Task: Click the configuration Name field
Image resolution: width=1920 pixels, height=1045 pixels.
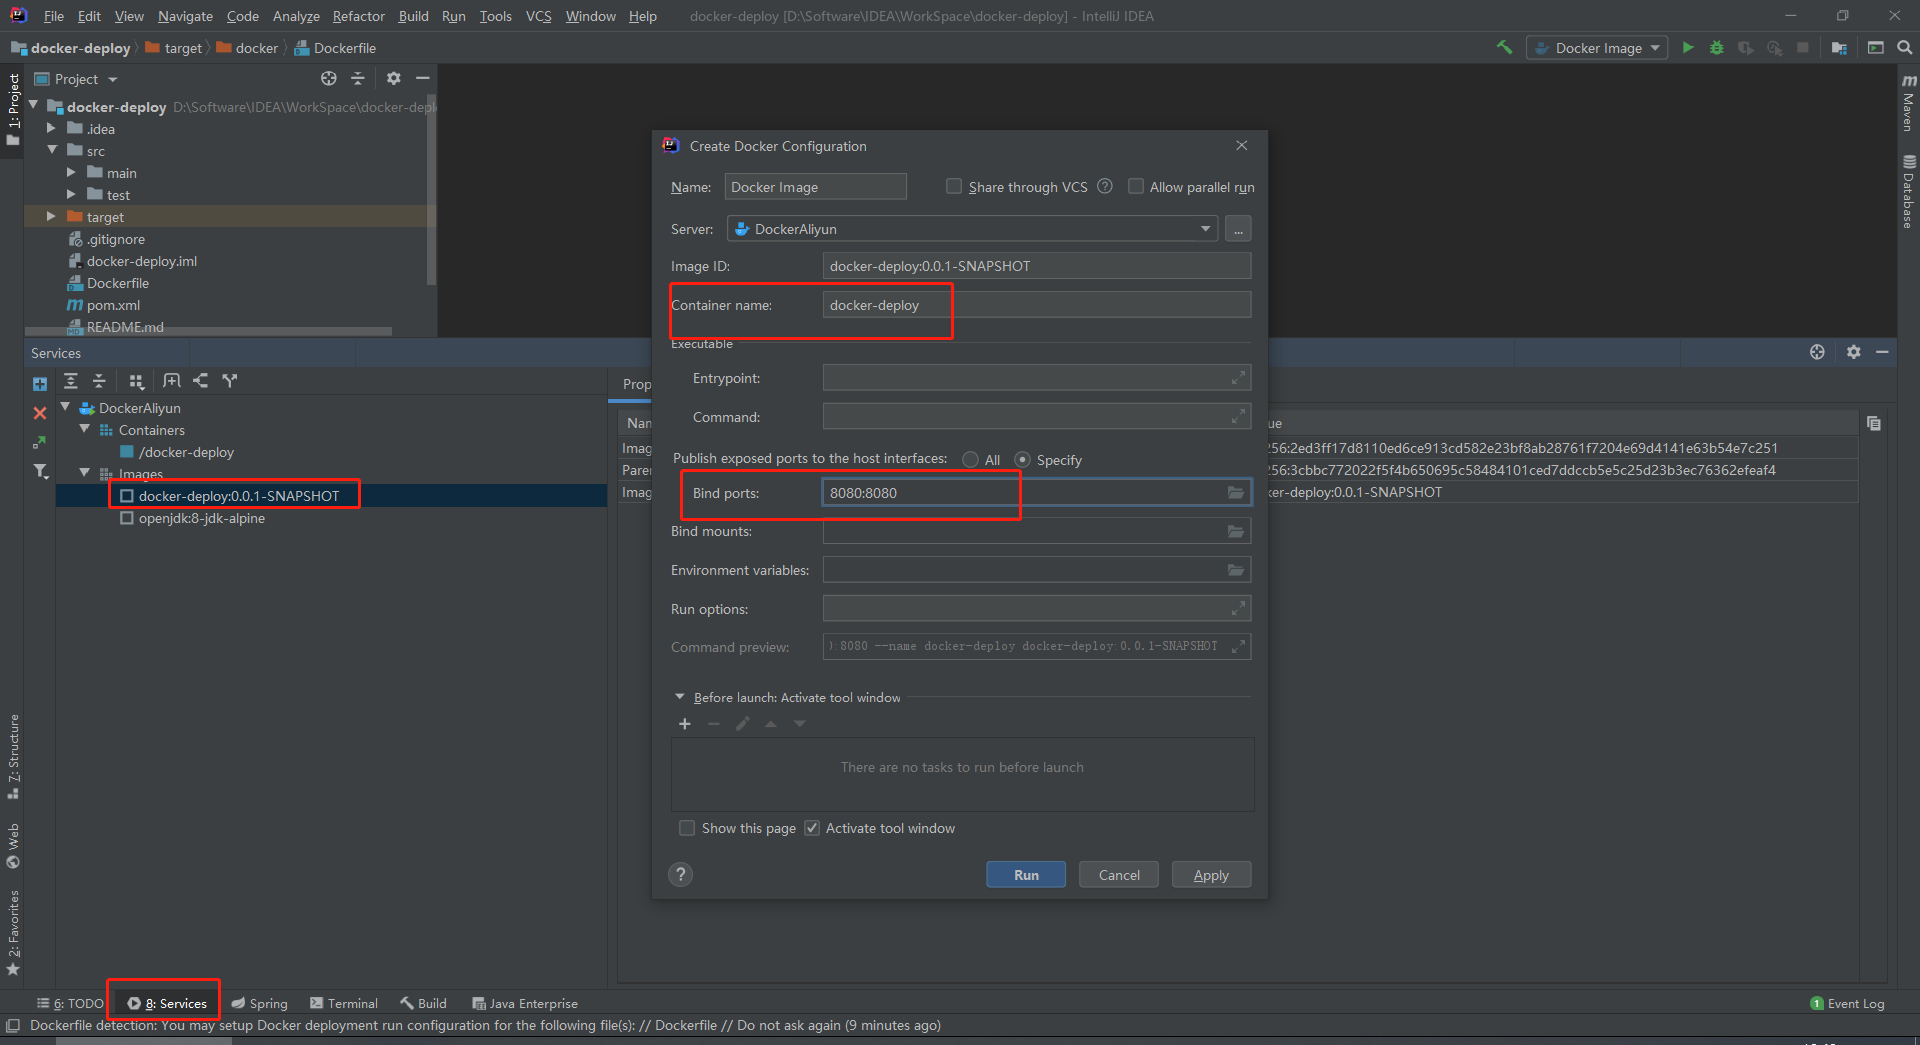Action: coord(815,187)
